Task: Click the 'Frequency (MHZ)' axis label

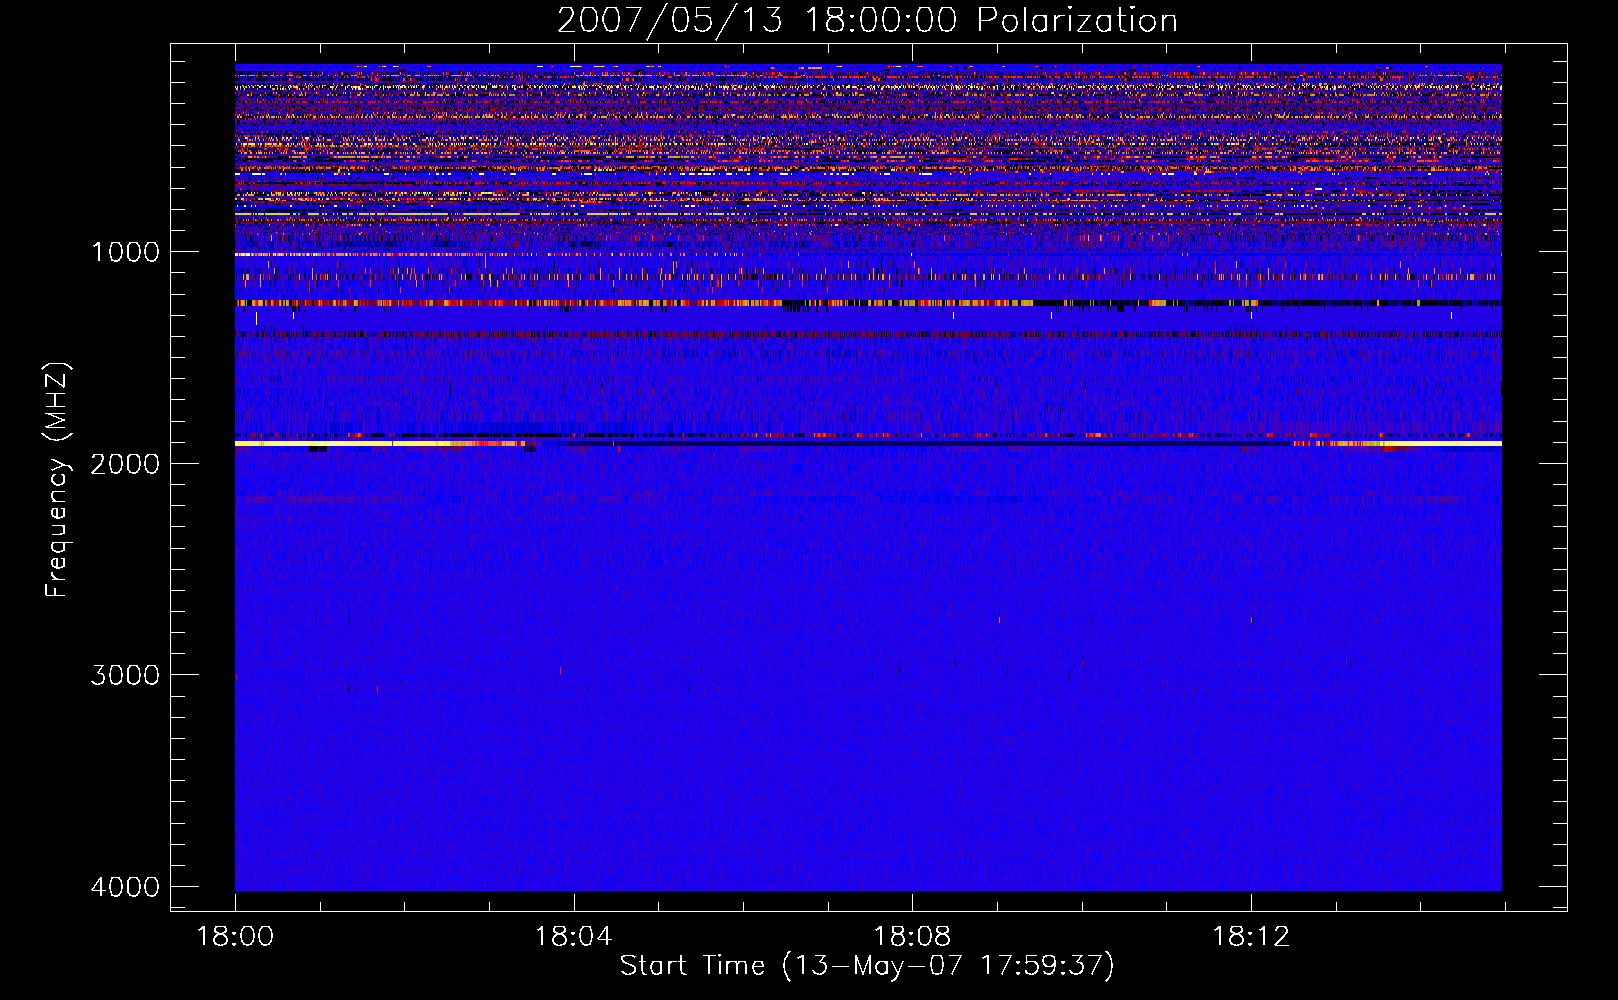Action: pos(57,480)
